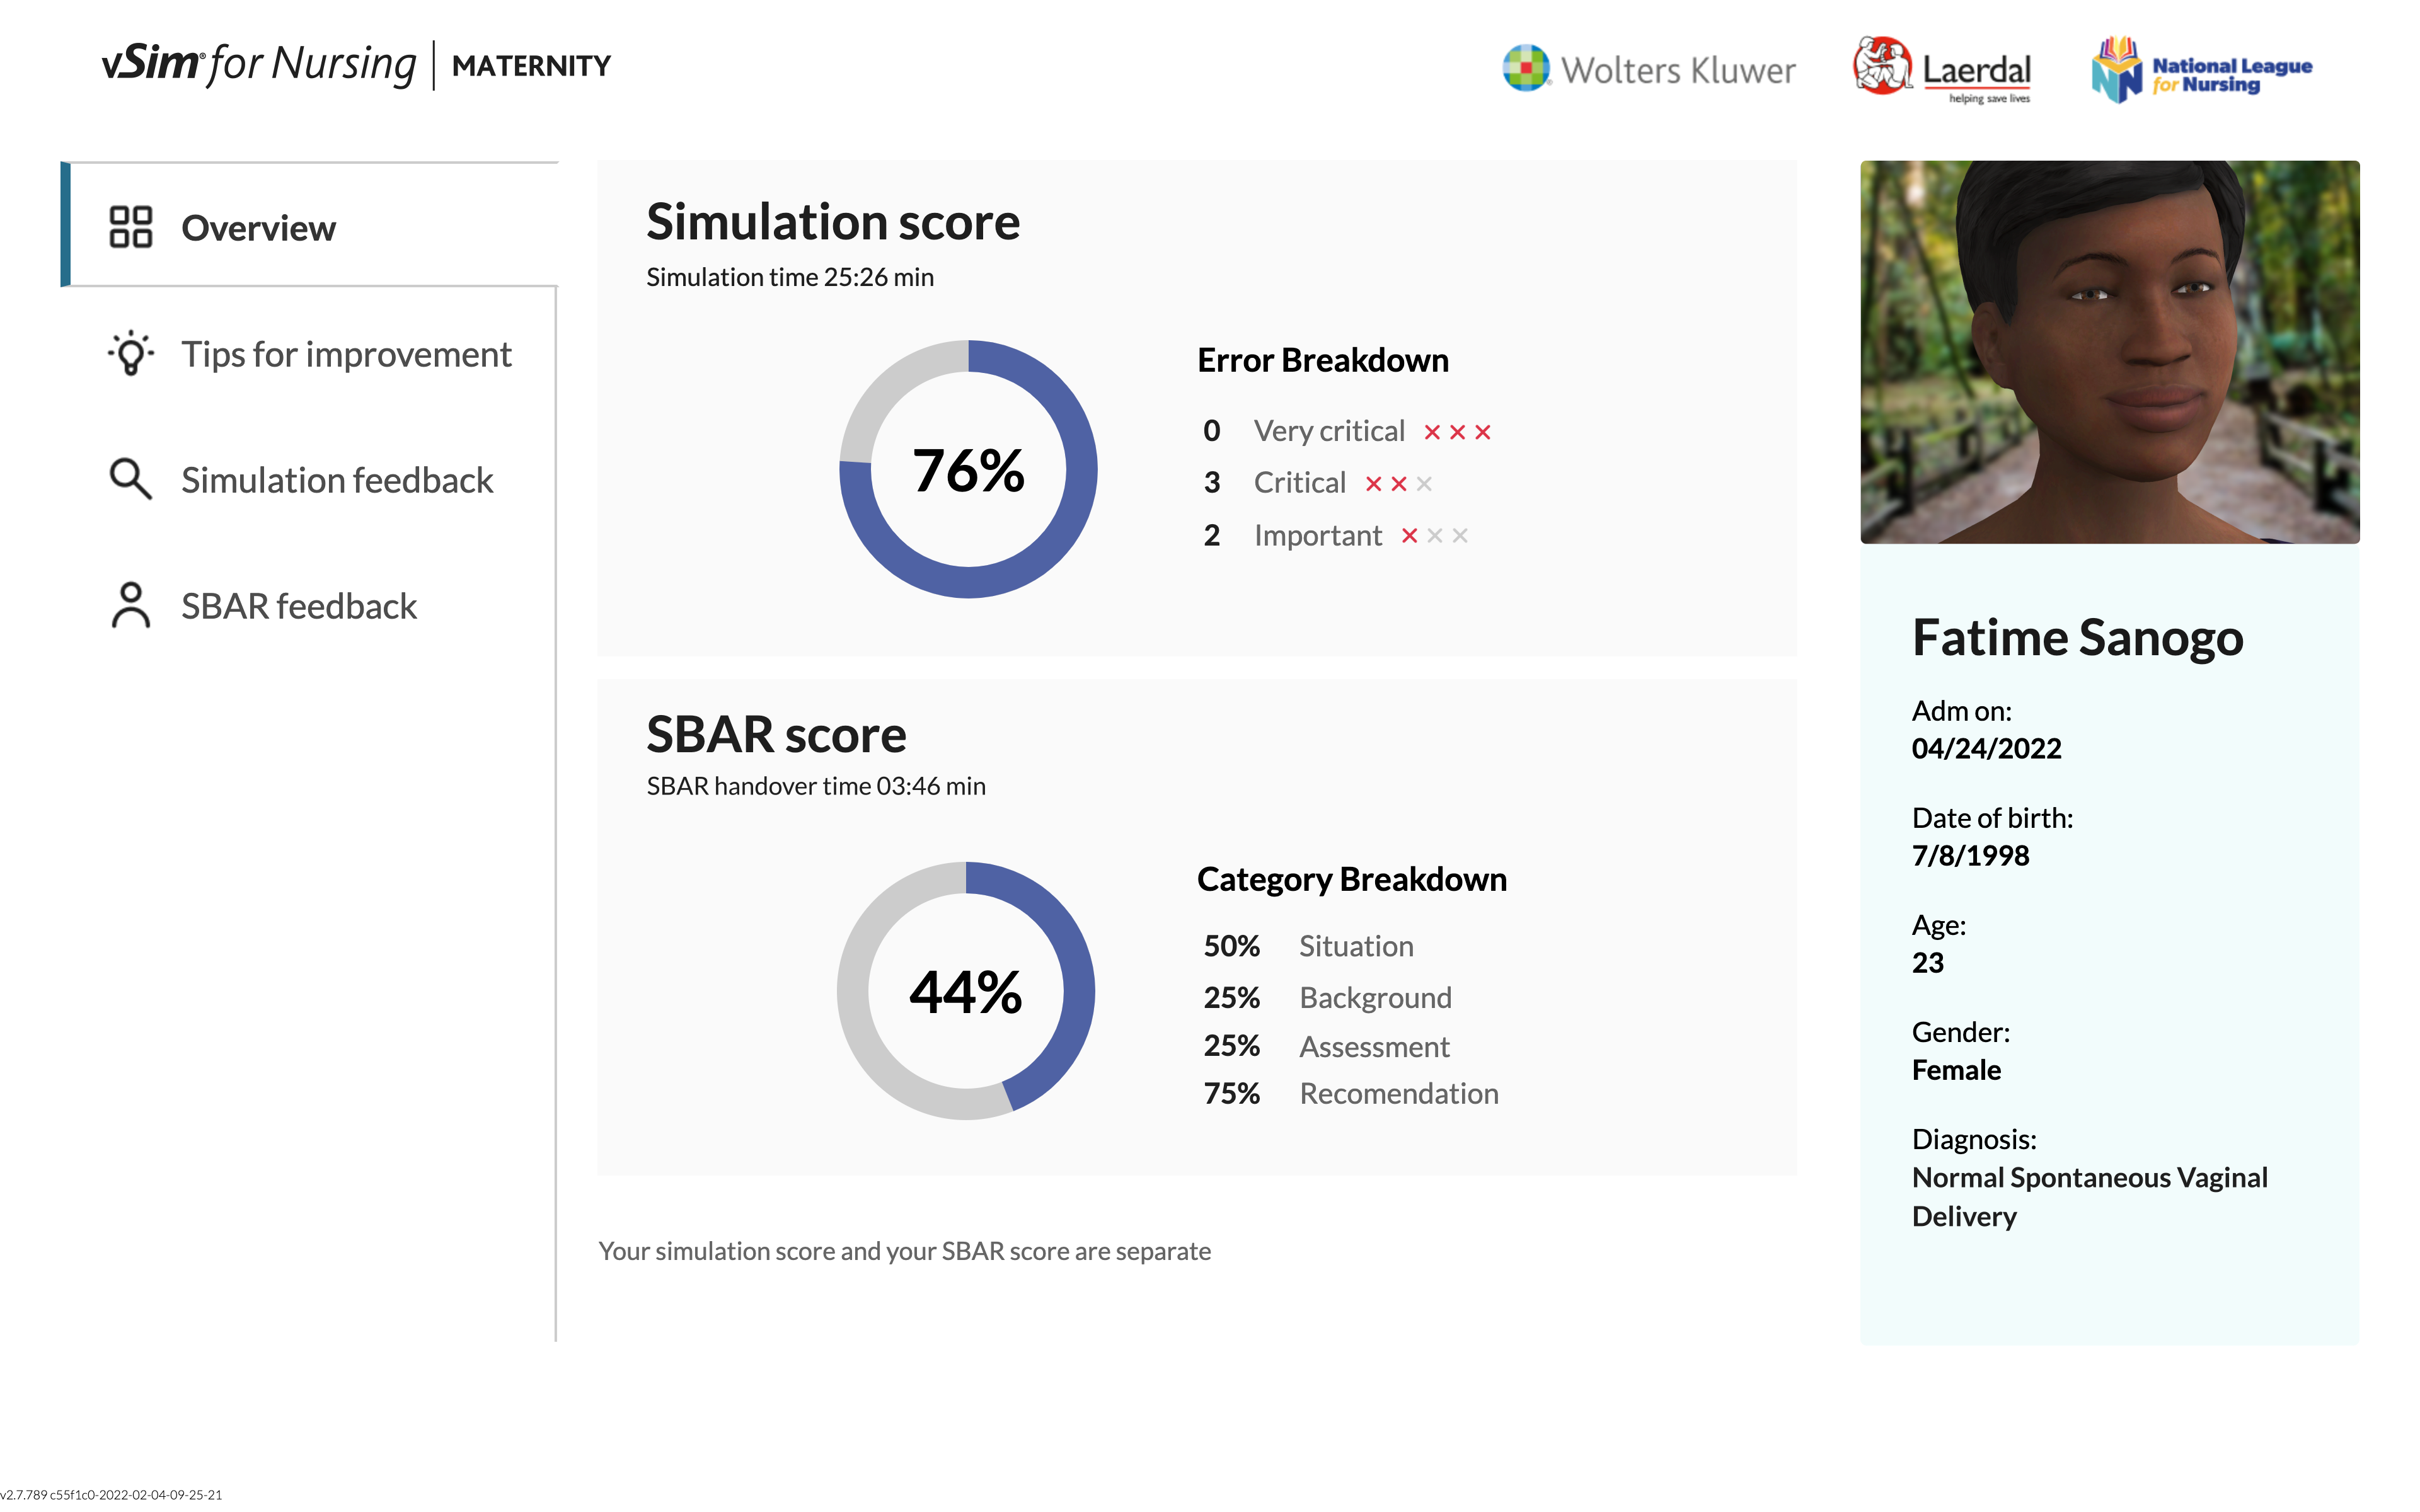The width and height of the screenshot is (2420, 1512).
Task: Click the National League for Nursing logo
Action: pos(2201,70)
